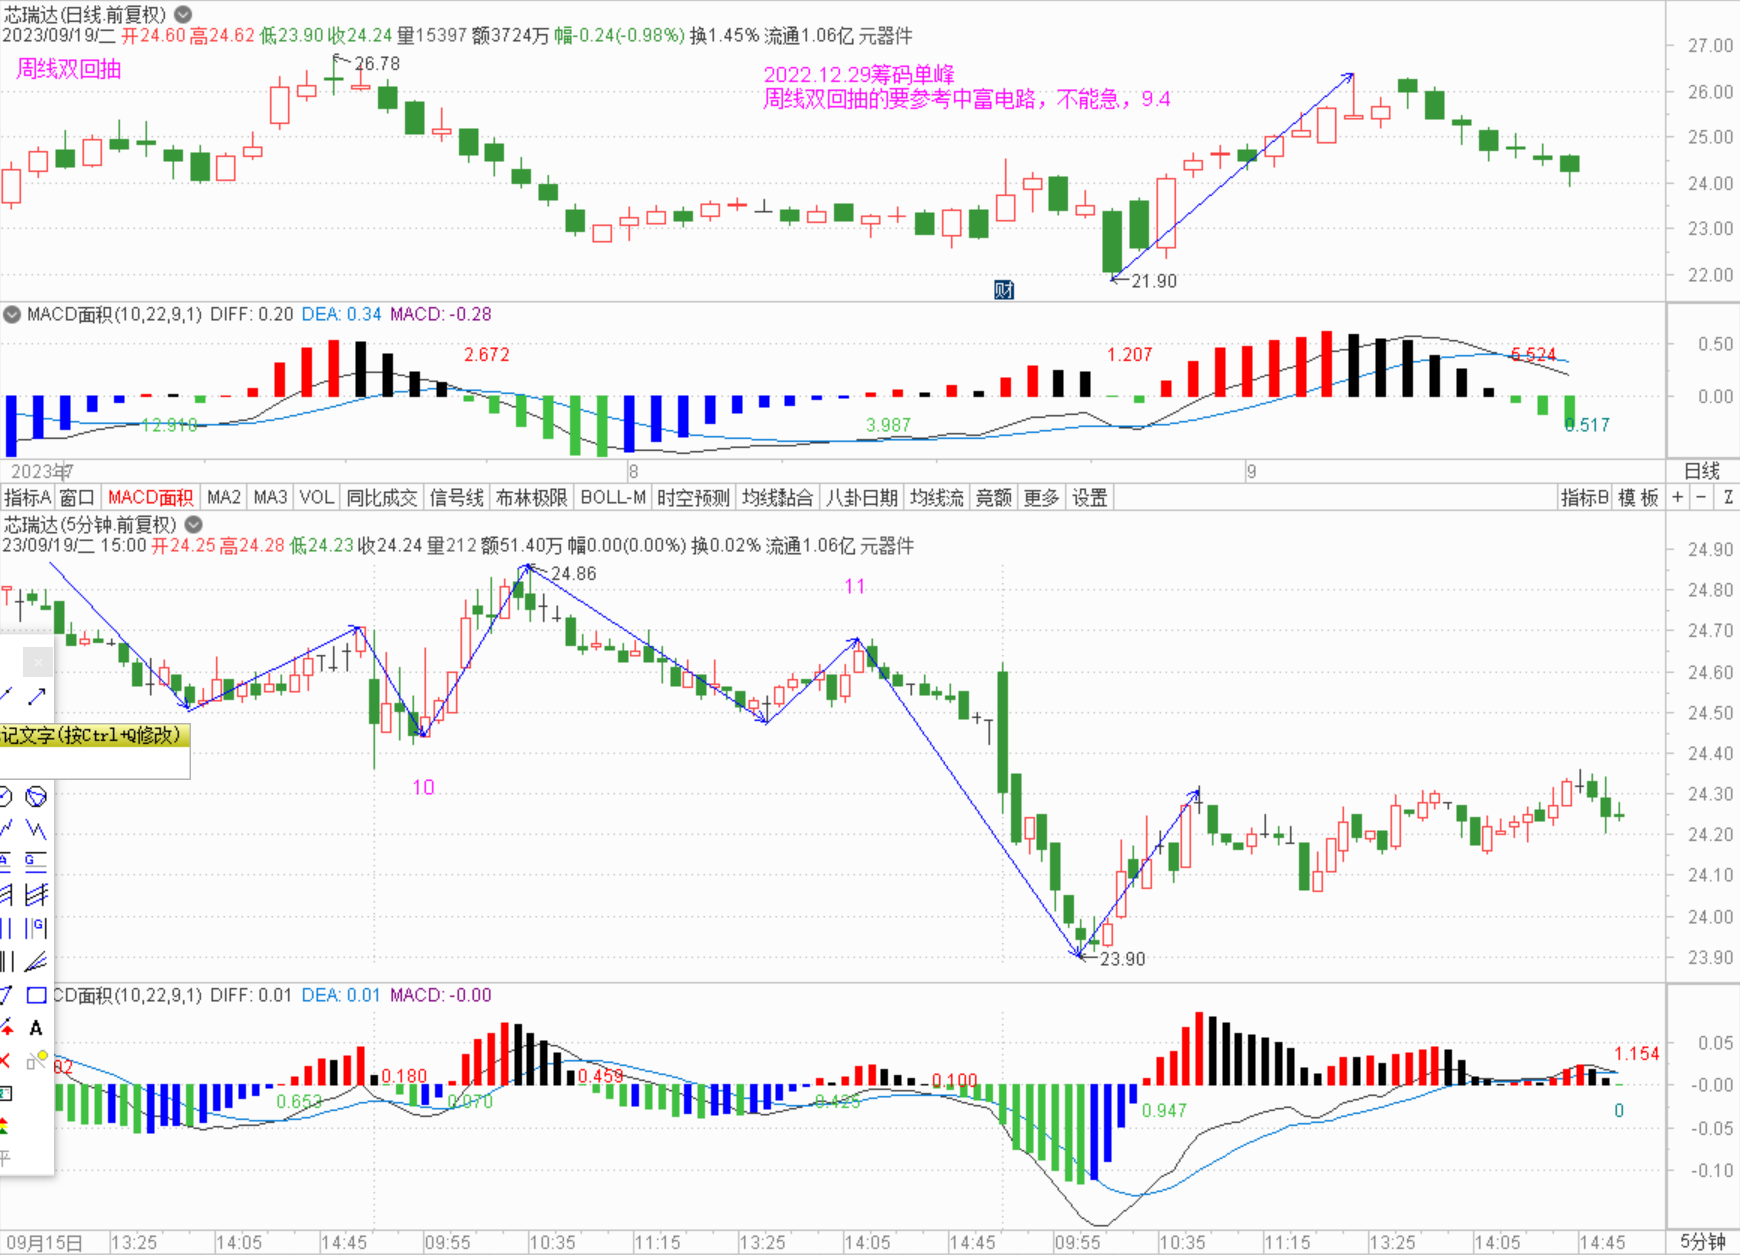Viewport: 1740px width, 1255px height.
Task: Switch to the MA3 indicator tab
Action: point(270,498)
